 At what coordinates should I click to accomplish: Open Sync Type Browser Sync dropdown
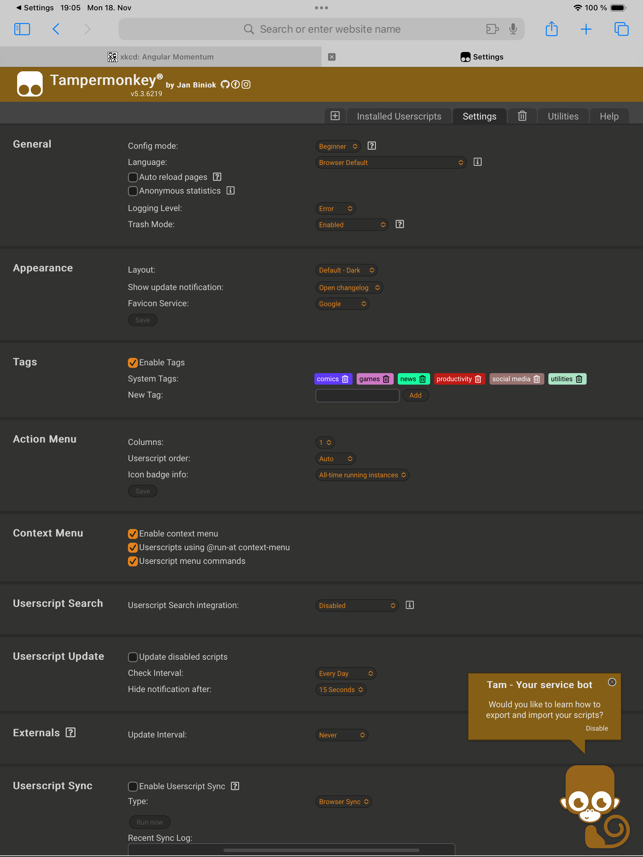point(344,802)
